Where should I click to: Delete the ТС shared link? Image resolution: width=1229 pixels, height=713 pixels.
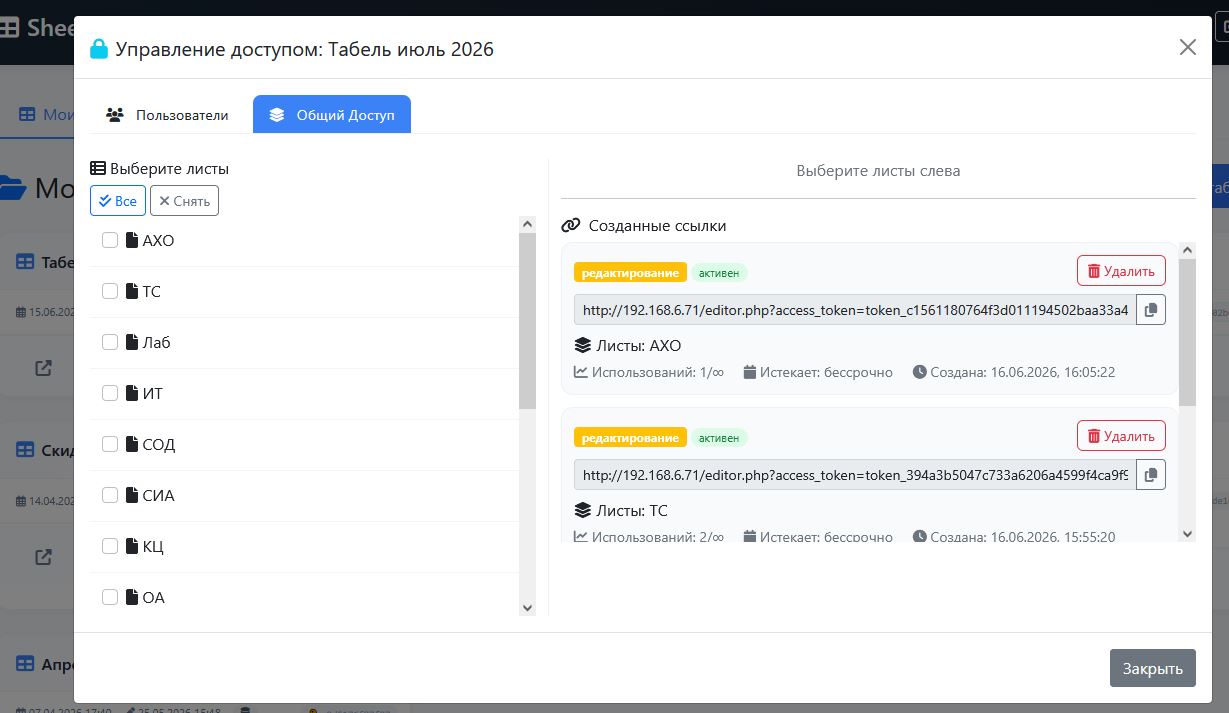1121,436
